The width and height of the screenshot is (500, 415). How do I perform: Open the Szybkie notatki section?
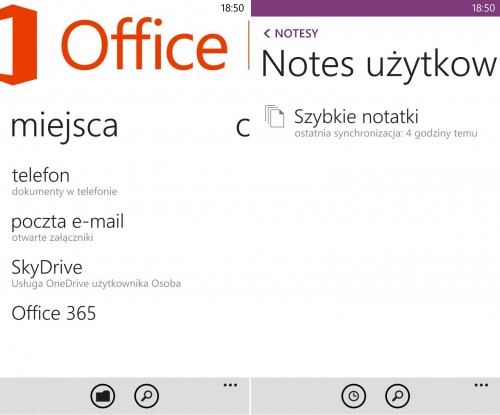pos(371,122)
